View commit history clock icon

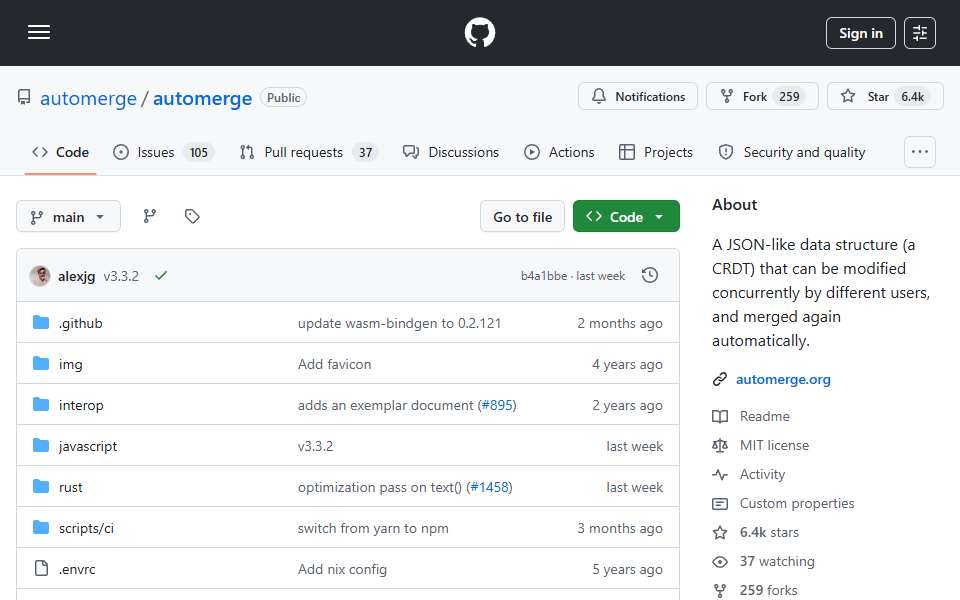click(x=650, y=276)
